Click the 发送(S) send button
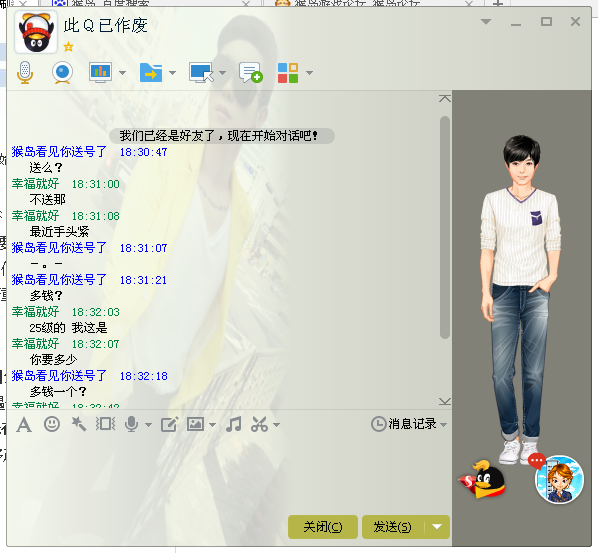The height and width of the screenshot is (553, 598). coord(393,527)
